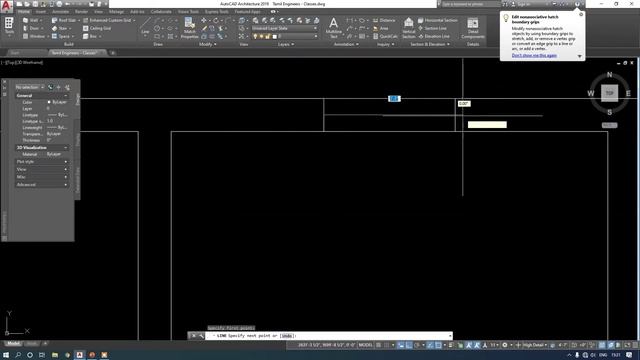The image size is (640, 360).
Task: Select the Move tool in Modify panel
Action: [204, 20]
